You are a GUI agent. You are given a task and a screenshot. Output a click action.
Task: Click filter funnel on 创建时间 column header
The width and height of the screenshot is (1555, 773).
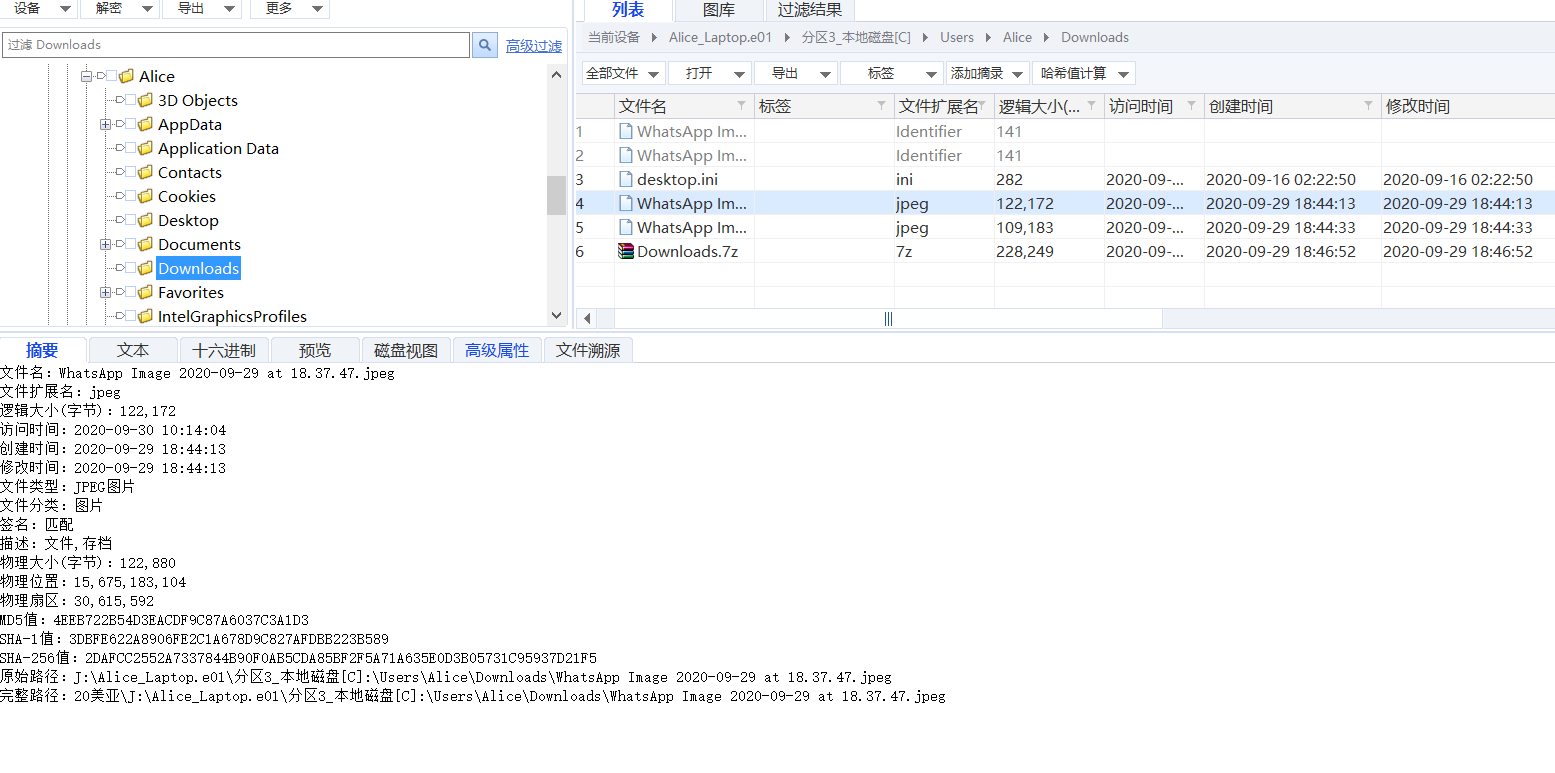tap(1368, 106)
